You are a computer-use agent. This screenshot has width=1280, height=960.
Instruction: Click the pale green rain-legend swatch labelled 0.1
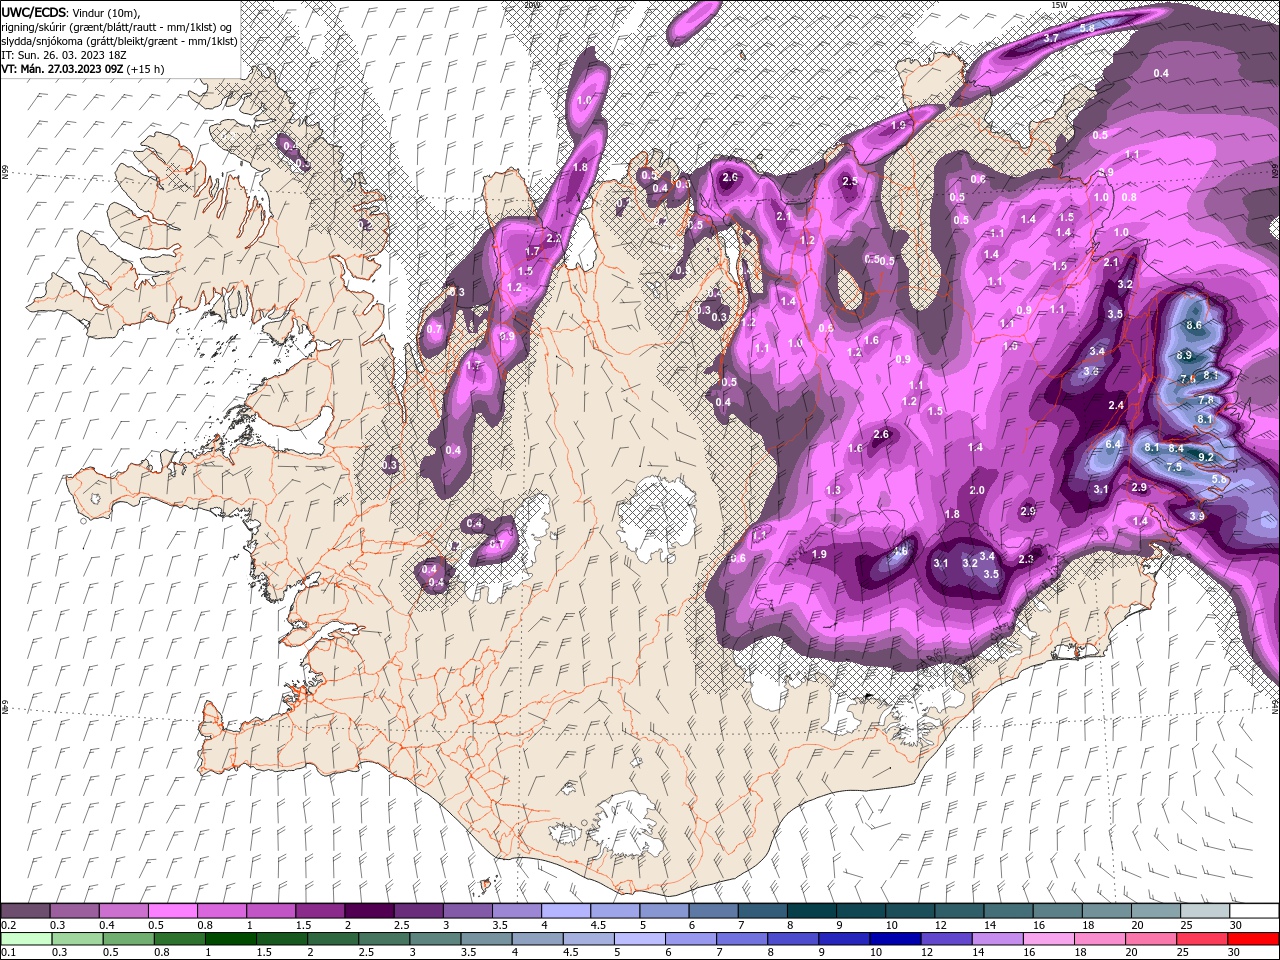coord(25,939)
